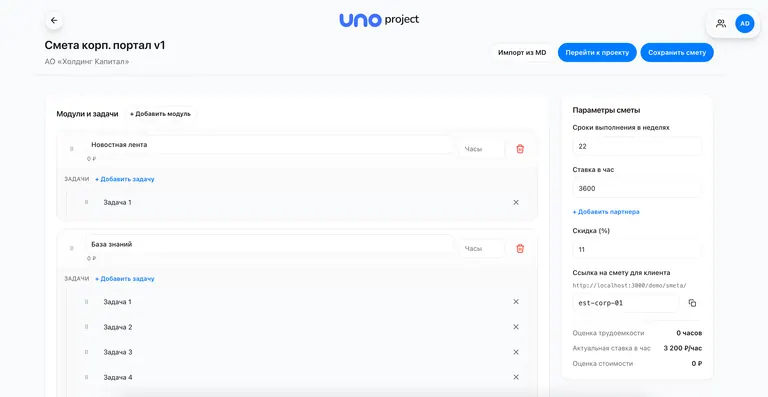Screen dimensions: 768x397
Task: Add a module with Добавить модуль
Action: pos(160,114)
